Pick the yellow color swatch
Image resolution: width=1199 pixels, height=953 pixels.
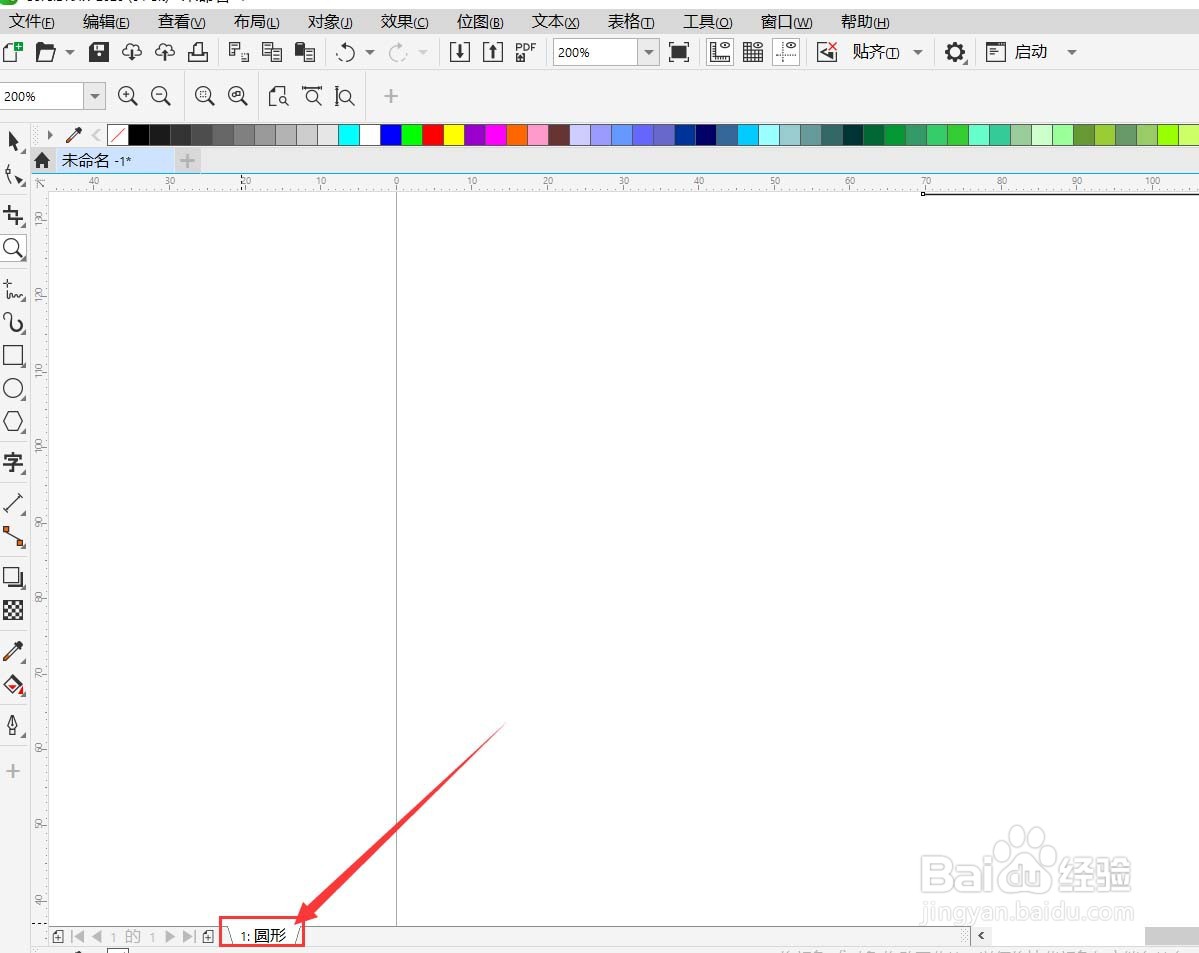(x=453, y=135)
